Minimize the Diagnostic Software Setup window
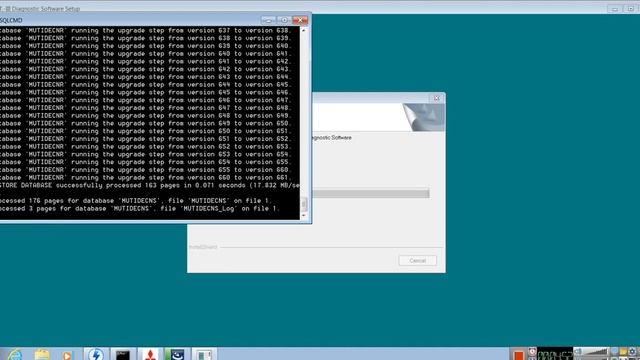The width and height of the screenshot is (640, 360). tap(614, 9)
